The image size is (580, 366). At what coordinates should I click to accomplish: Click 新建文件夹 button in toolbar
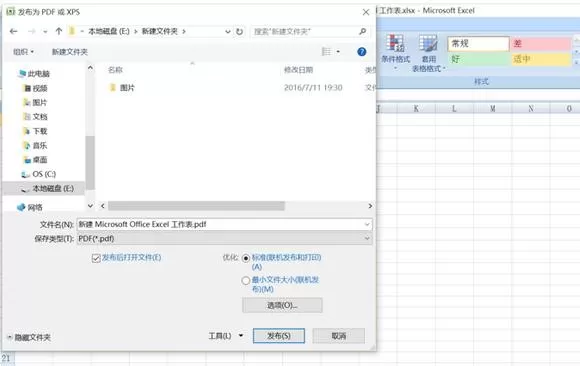coord(70,52)
